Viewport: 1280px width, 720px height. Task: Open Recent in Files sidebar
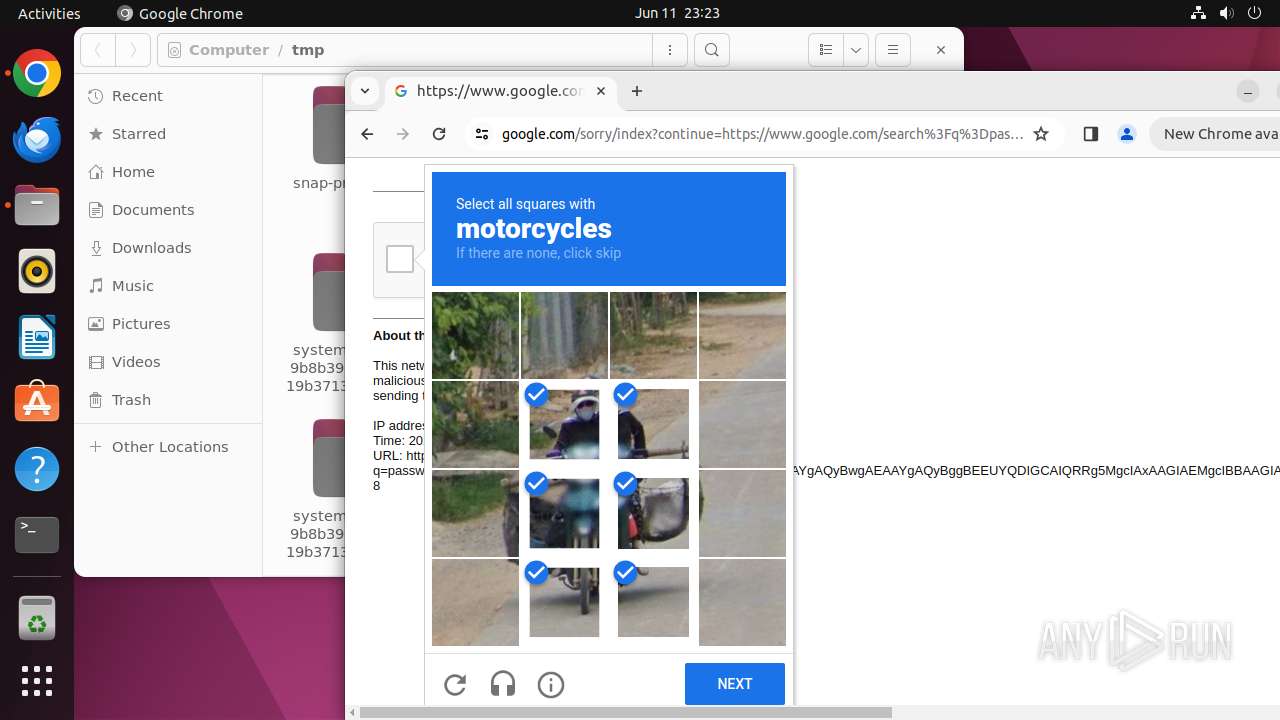pyautogui.click(x=168, y=96)
